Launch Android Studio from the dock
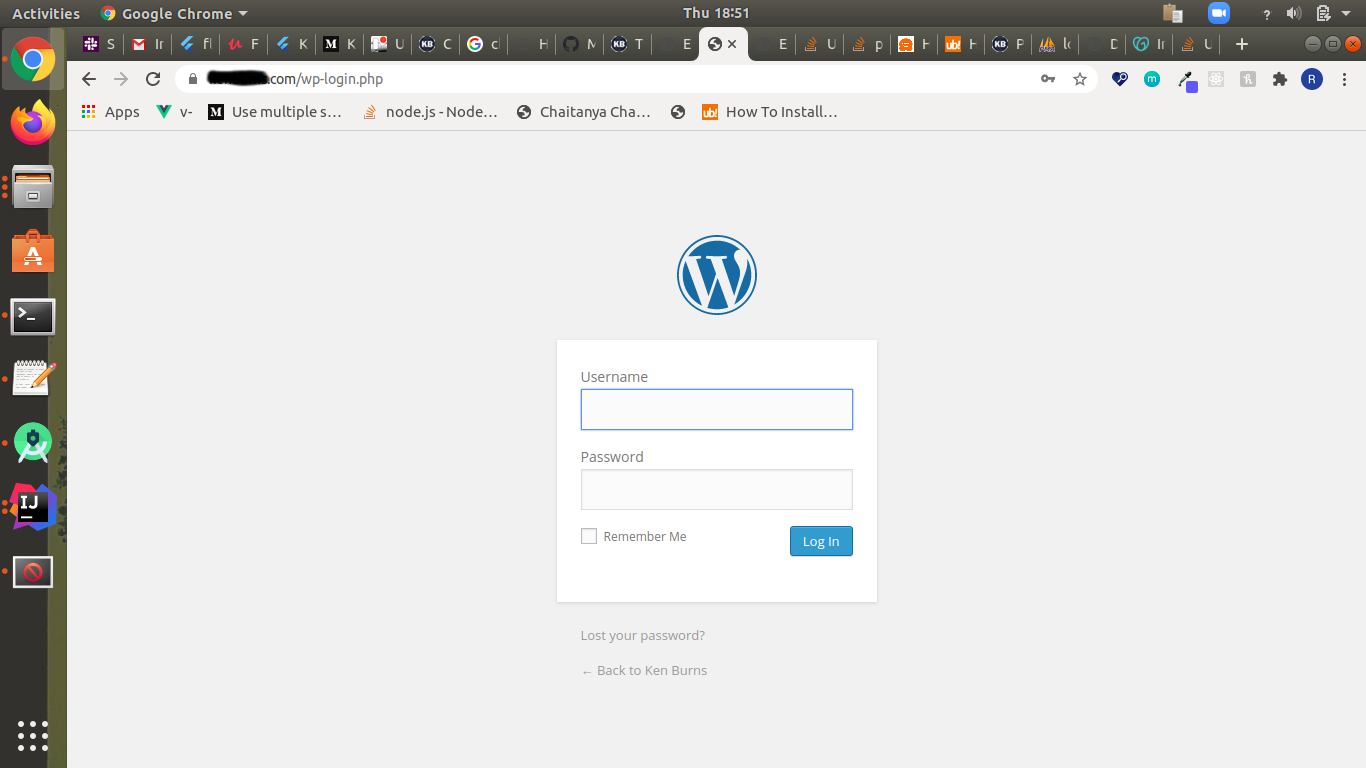1366x768 pixels. [33, 443]
